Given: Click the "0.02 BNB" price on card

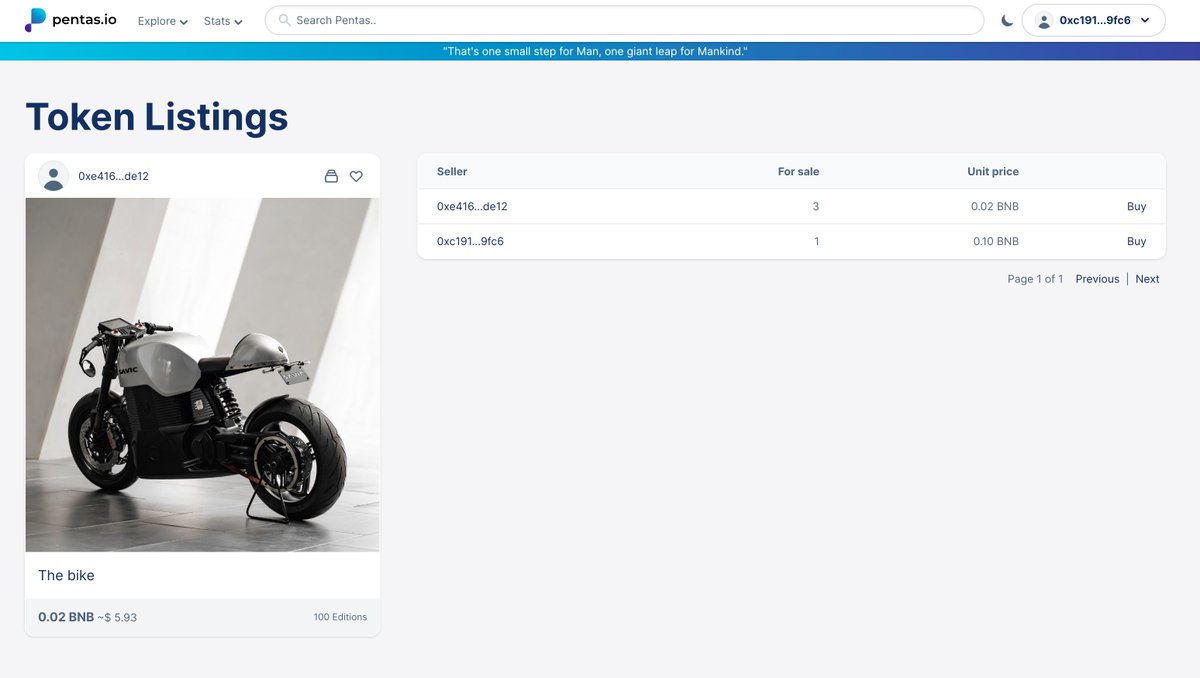Looking at the screenshot, I should (66, 617).
